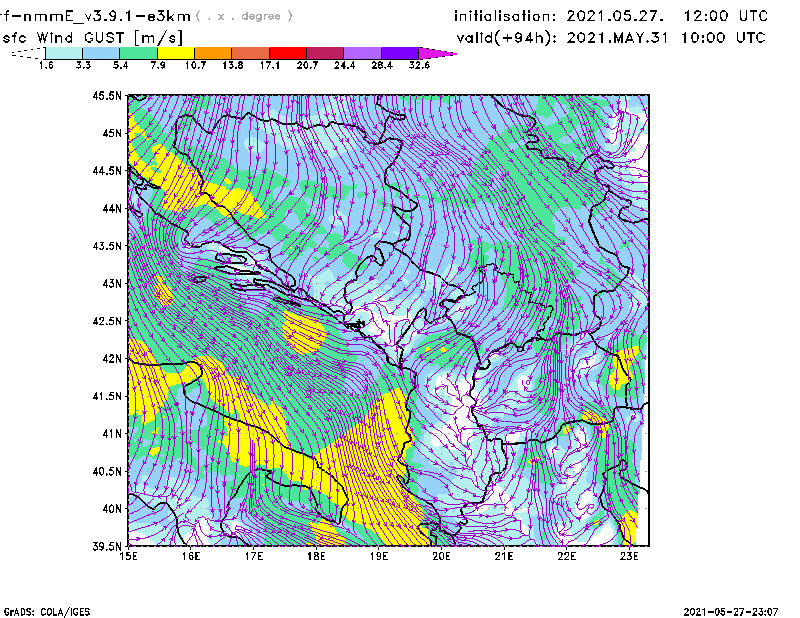Click the 45N latitude label
Viewport: 800px width, 618px height.
click(x=112, y=133)
